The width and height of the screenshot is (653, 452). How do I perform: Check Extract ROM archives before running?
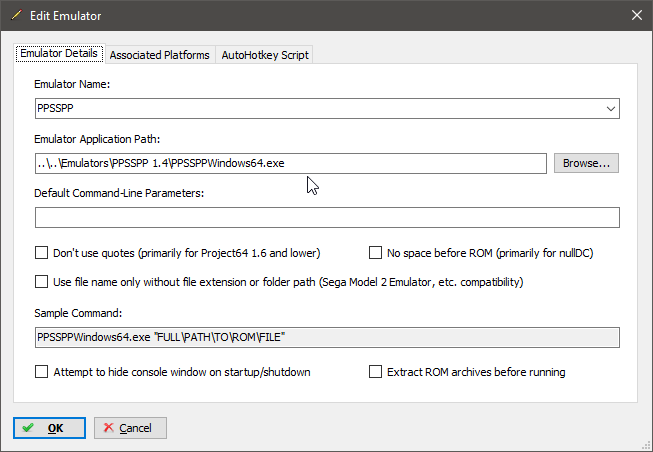click(375, 372)
